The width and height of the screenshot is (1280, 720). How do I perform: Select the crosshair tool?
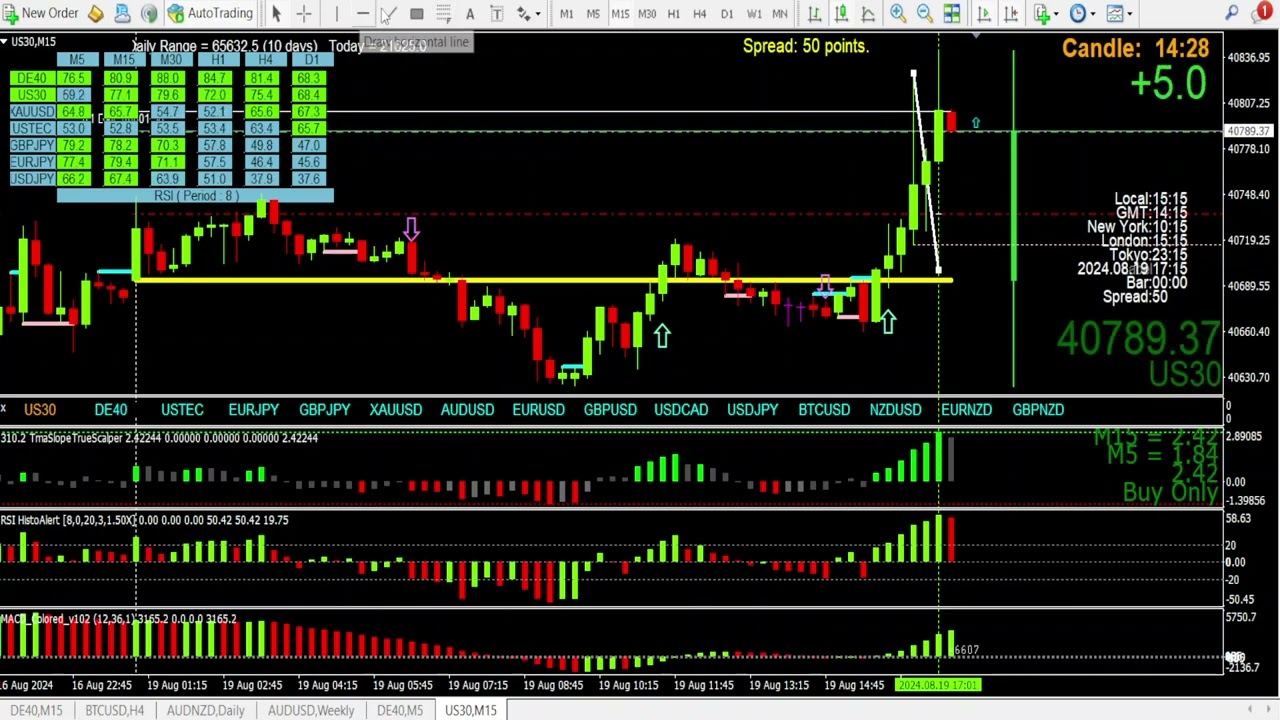click(304, 13)
